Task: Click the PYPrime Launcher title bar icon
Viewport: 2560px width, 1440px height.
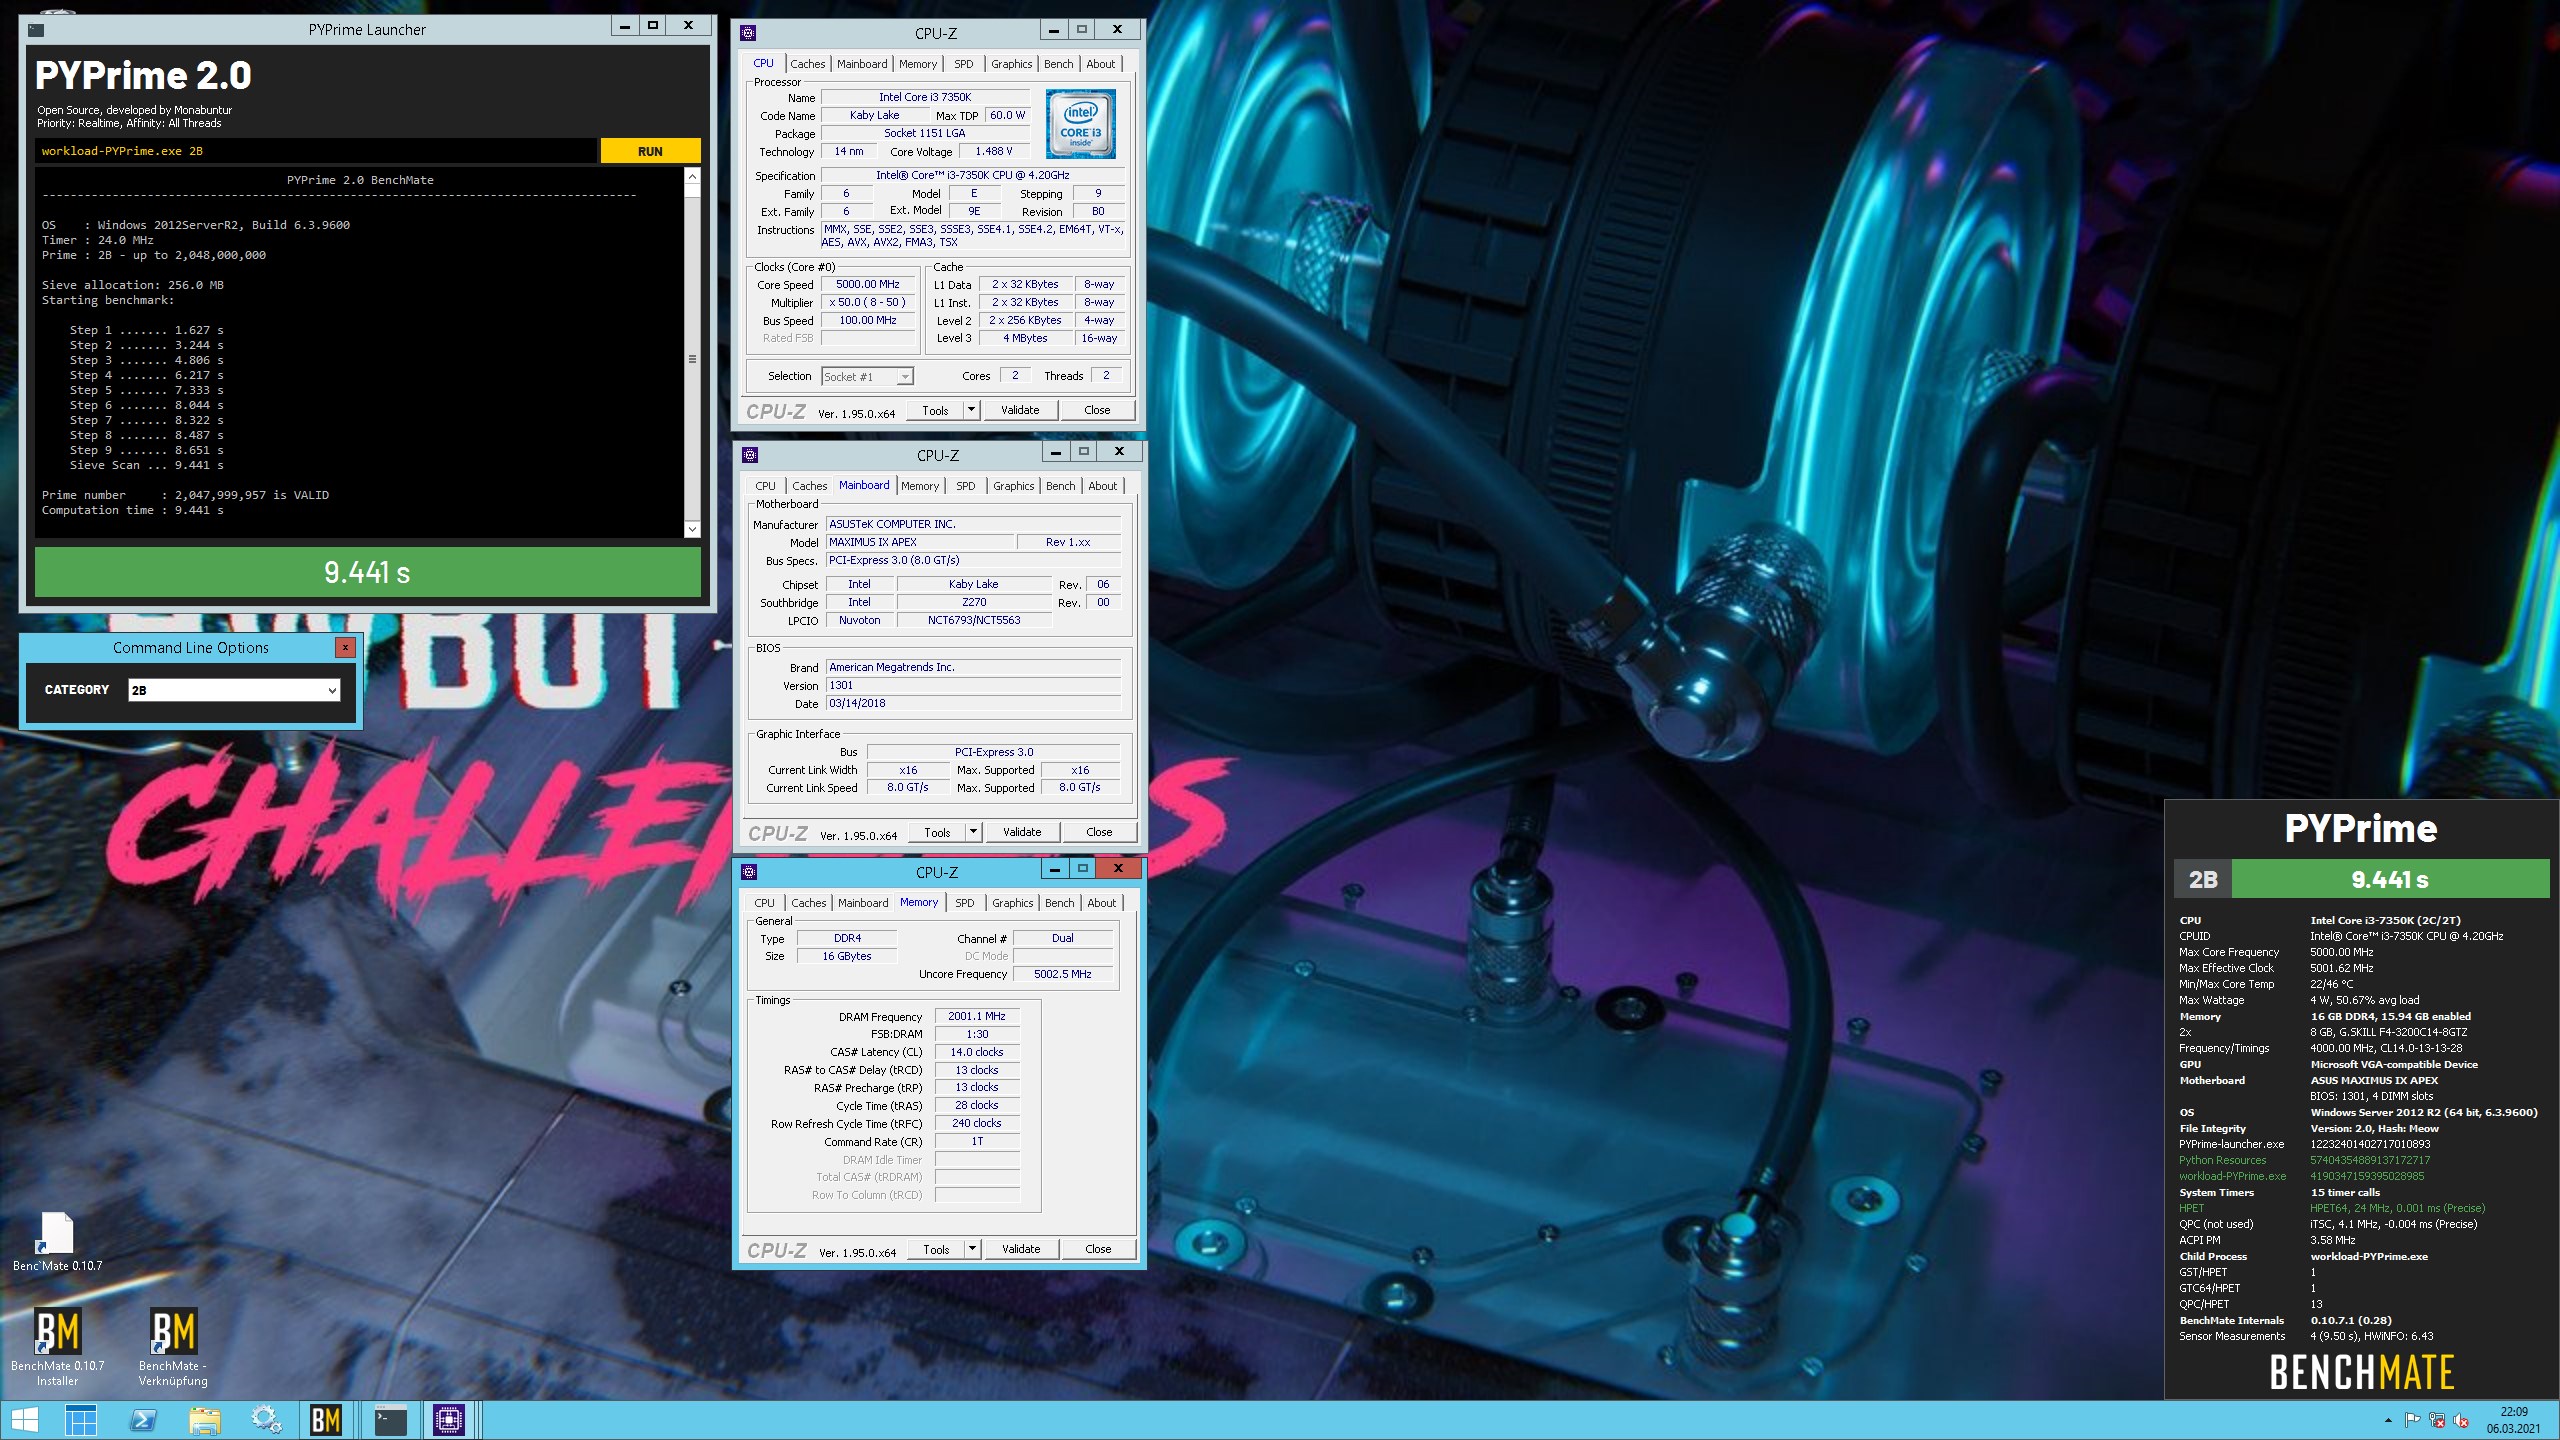Action: tap(36, 30)
